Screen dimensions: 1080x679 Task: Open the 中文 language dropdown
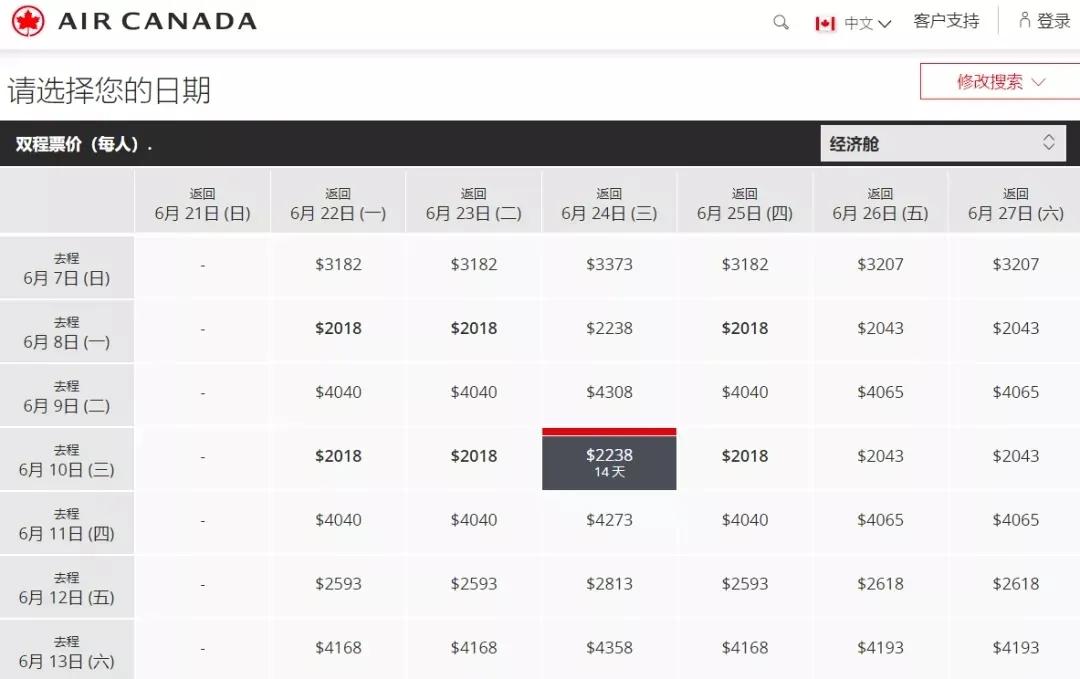(x=867, y=23)
